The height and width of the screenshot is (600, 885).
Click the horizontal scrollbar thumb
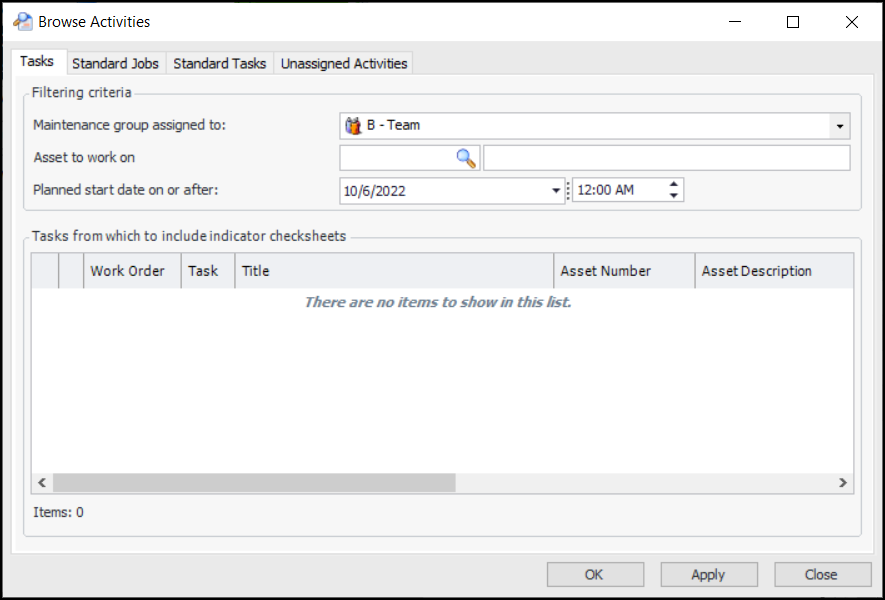tap(254, 483)
